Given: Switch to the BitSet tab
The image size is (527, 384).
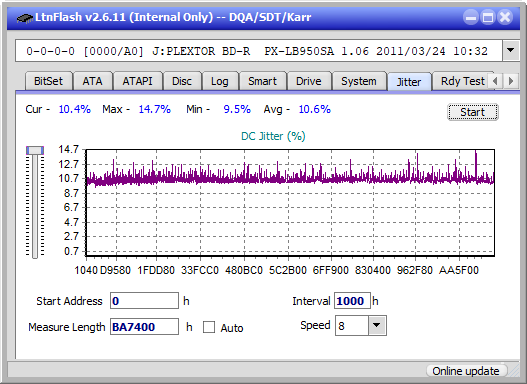Looking at the screenshot, I should tap(48, 81).
